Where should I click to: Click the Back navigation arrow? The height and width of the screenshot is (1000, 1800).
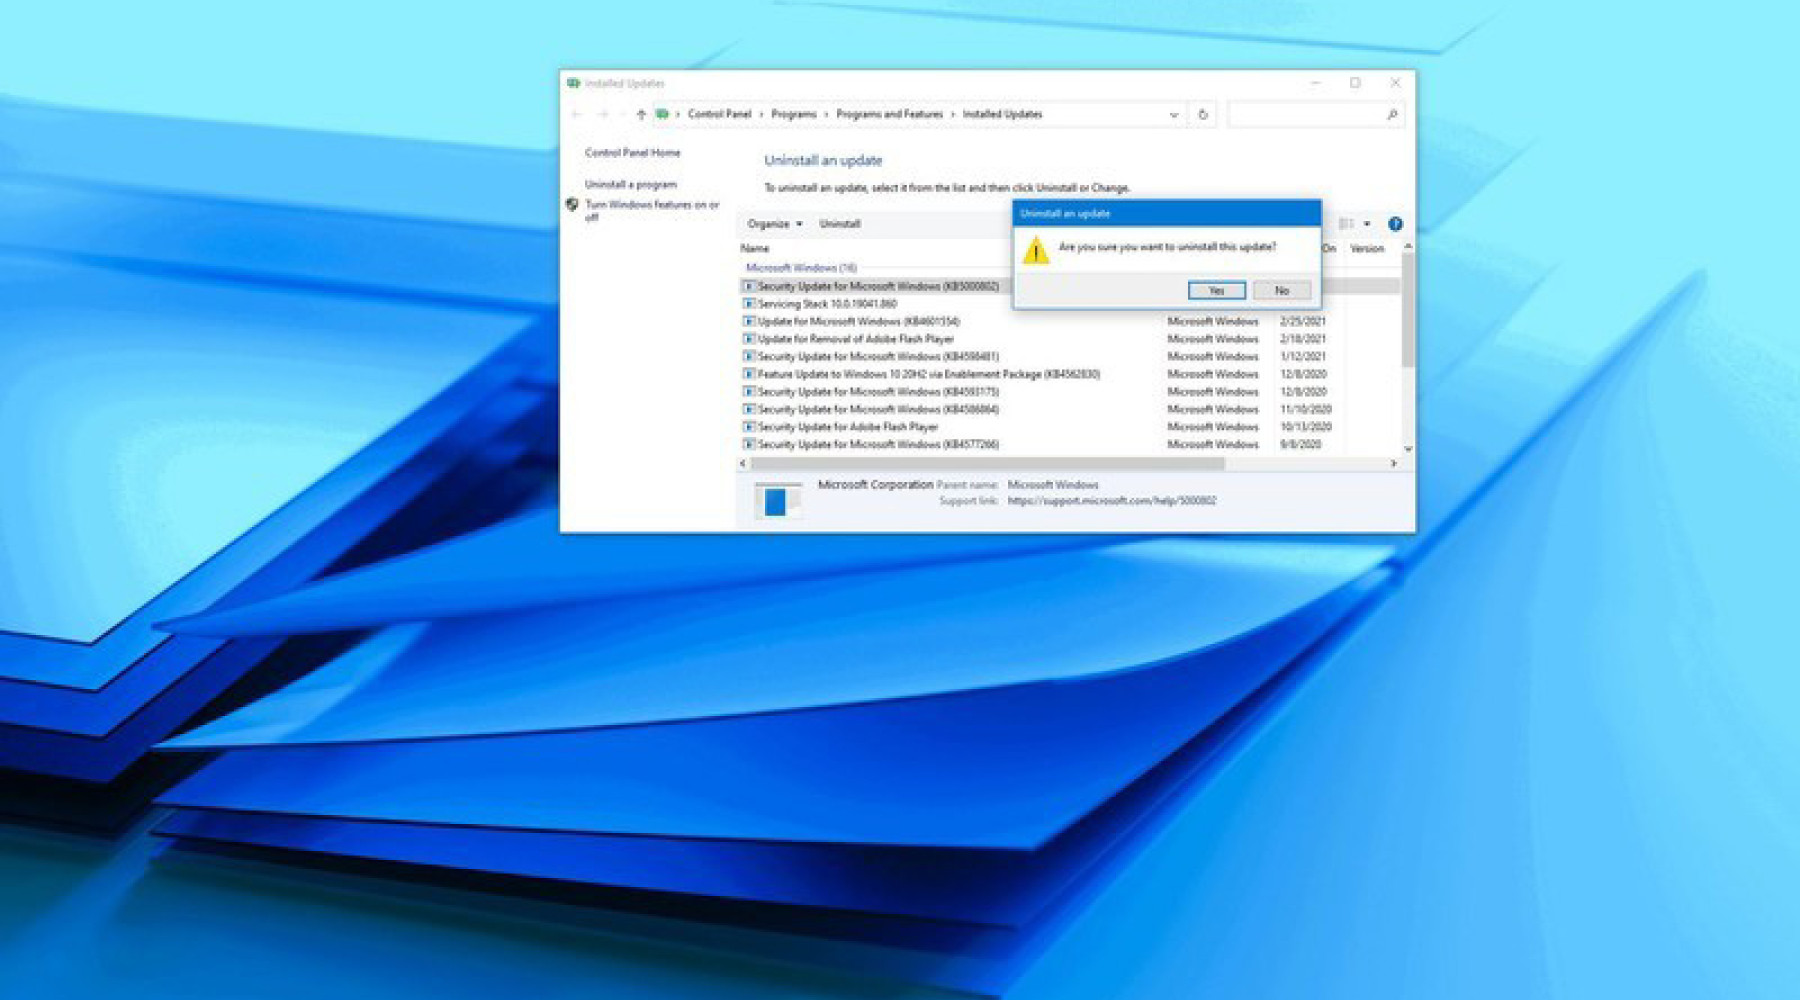coord(576,113)
